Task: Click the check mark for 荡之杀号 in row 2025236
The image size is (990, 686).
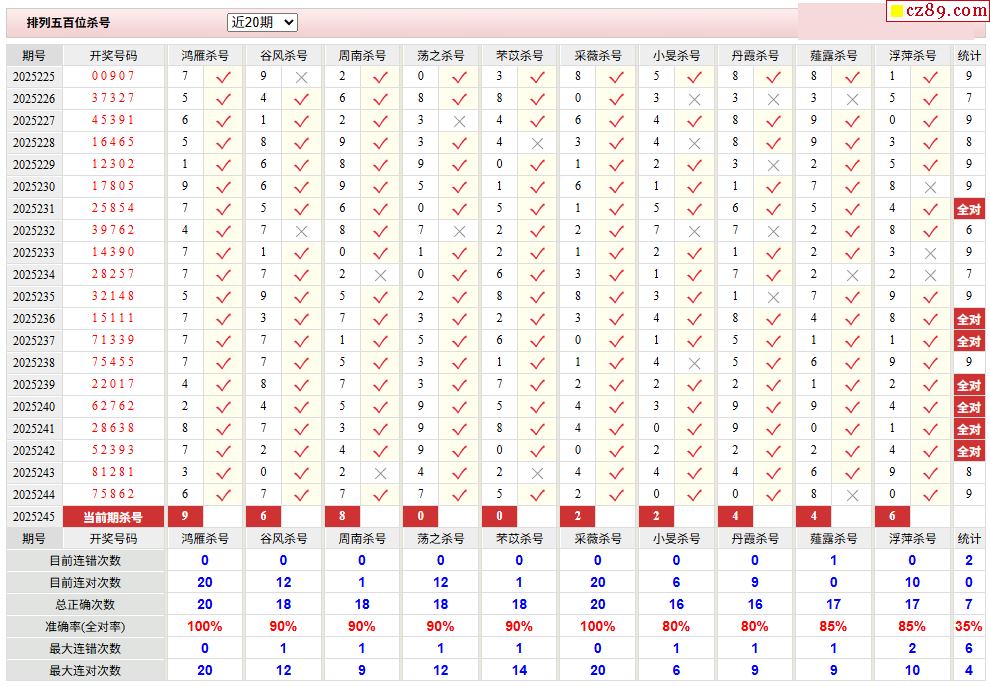Action: click(x=459, y=320)
